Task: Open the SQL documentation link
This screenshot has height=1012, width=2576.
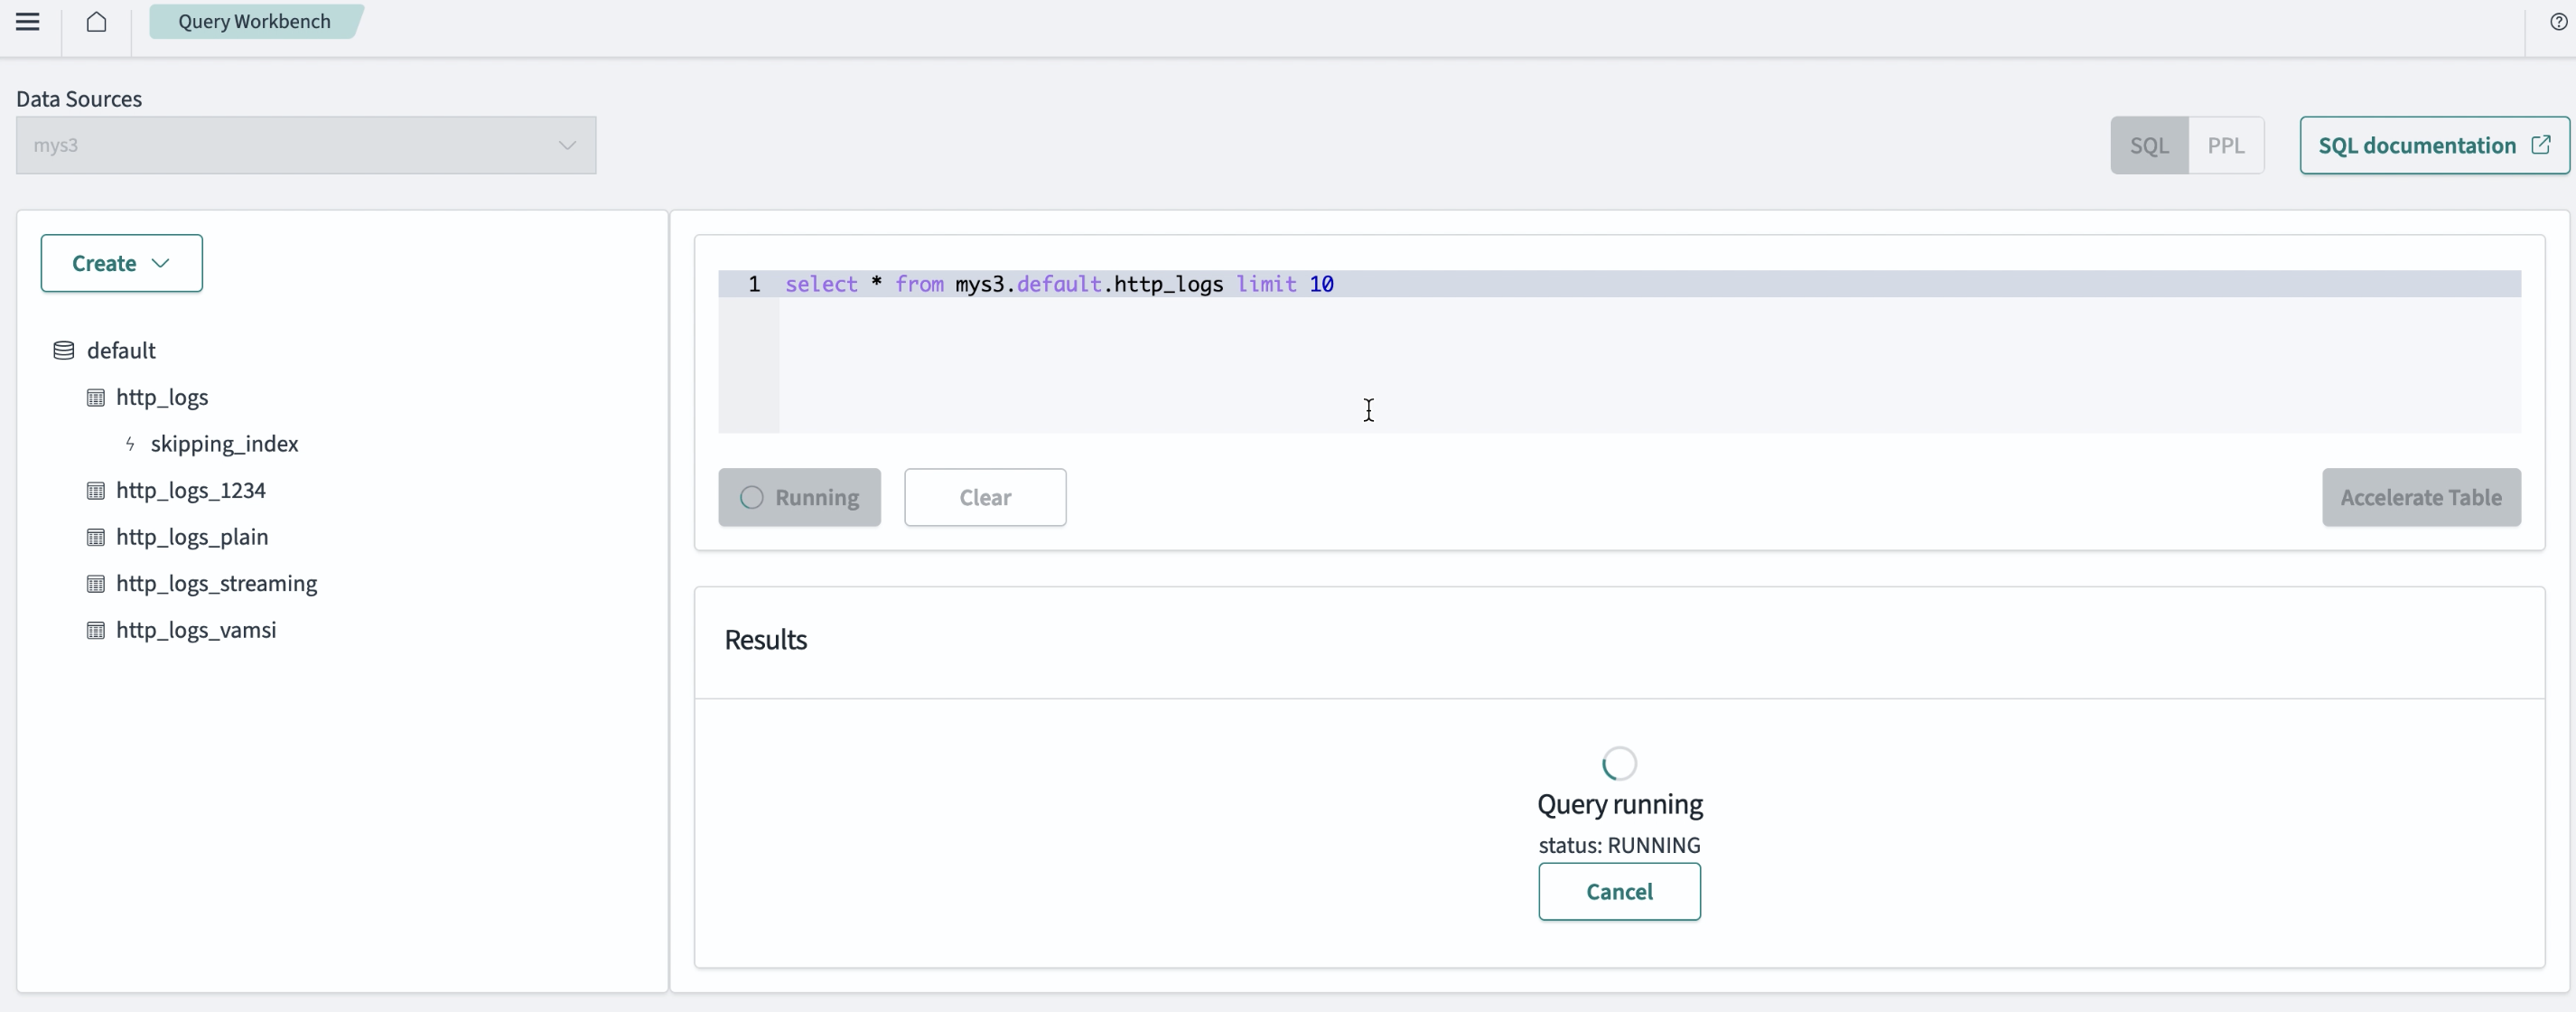Action: point(2433,145)
